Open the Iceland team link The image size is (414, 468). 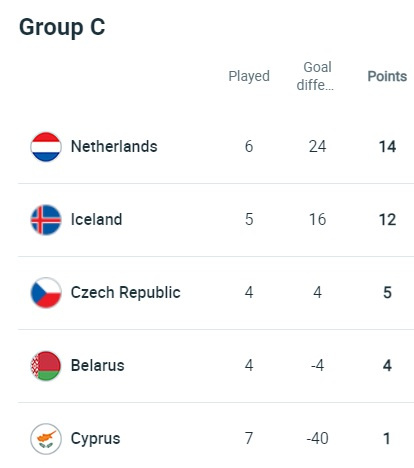[x=96, y=220]
